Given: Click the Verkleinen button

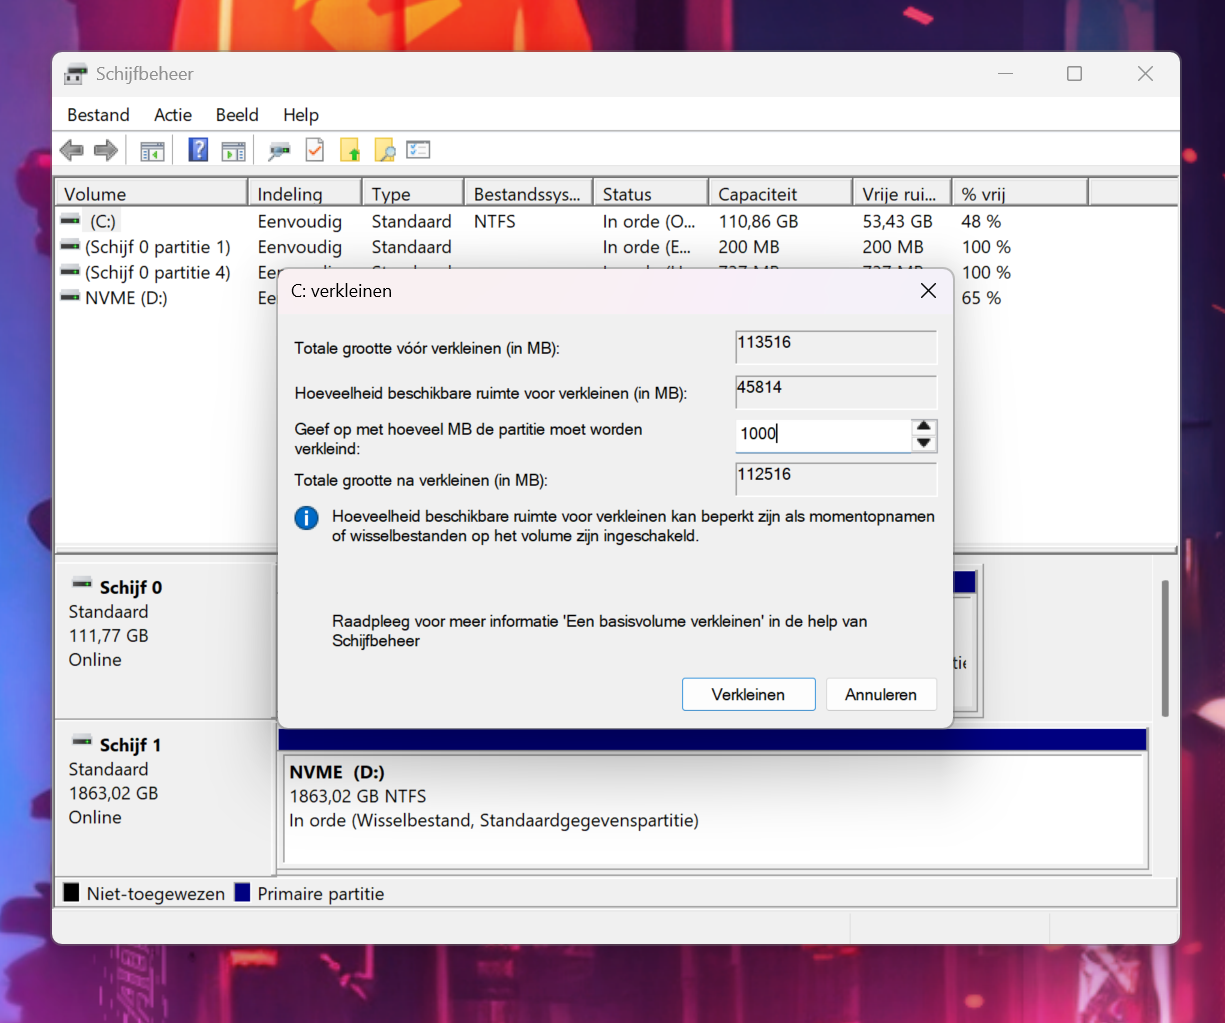Looking at the screenshot, I should tap(748, 694).
